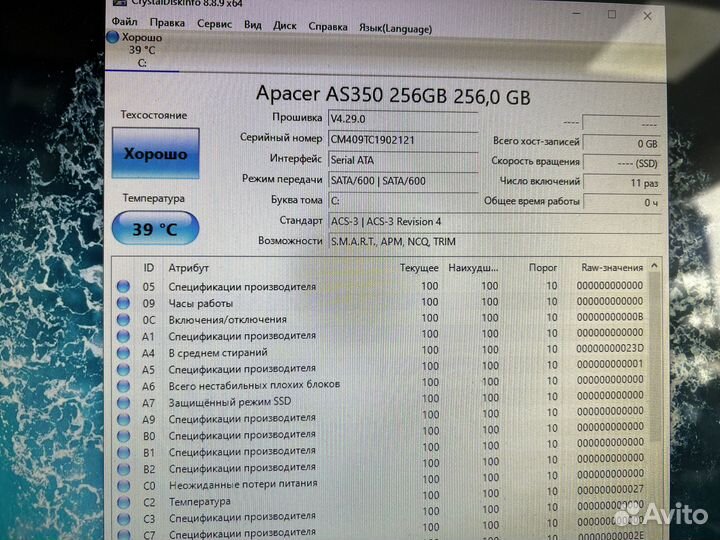Select the Часы работы attribute row

point(381,303)
